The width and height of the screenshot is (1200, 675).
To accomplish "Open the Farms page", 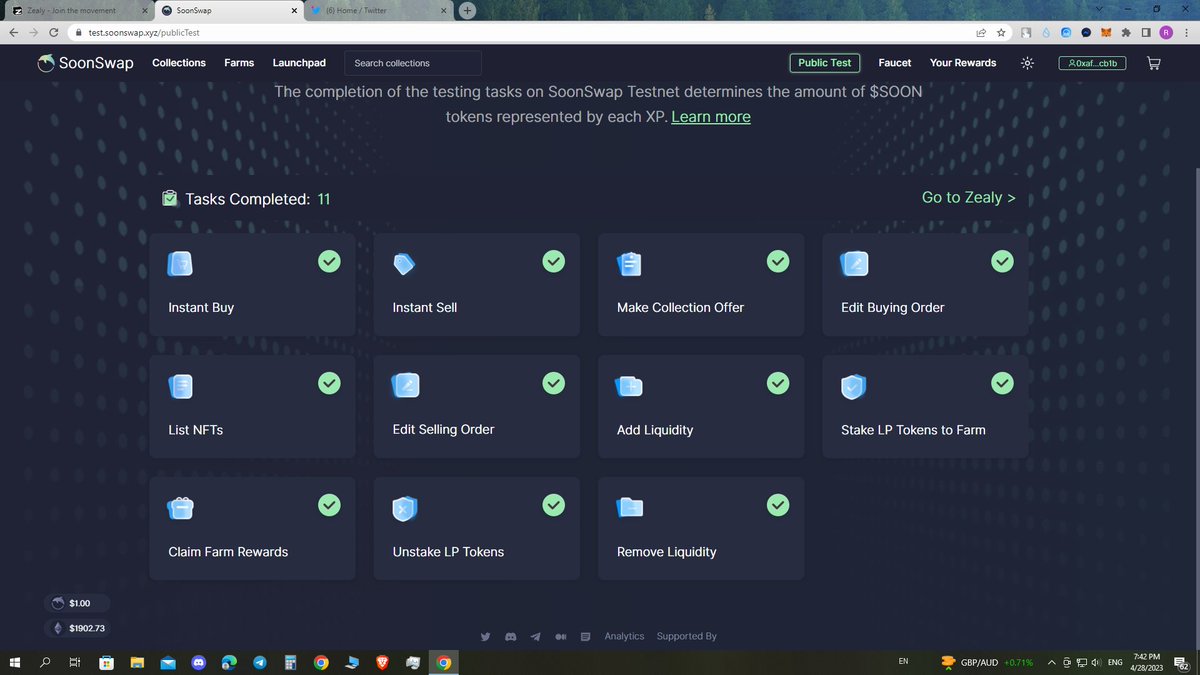I will coord(239,63).
